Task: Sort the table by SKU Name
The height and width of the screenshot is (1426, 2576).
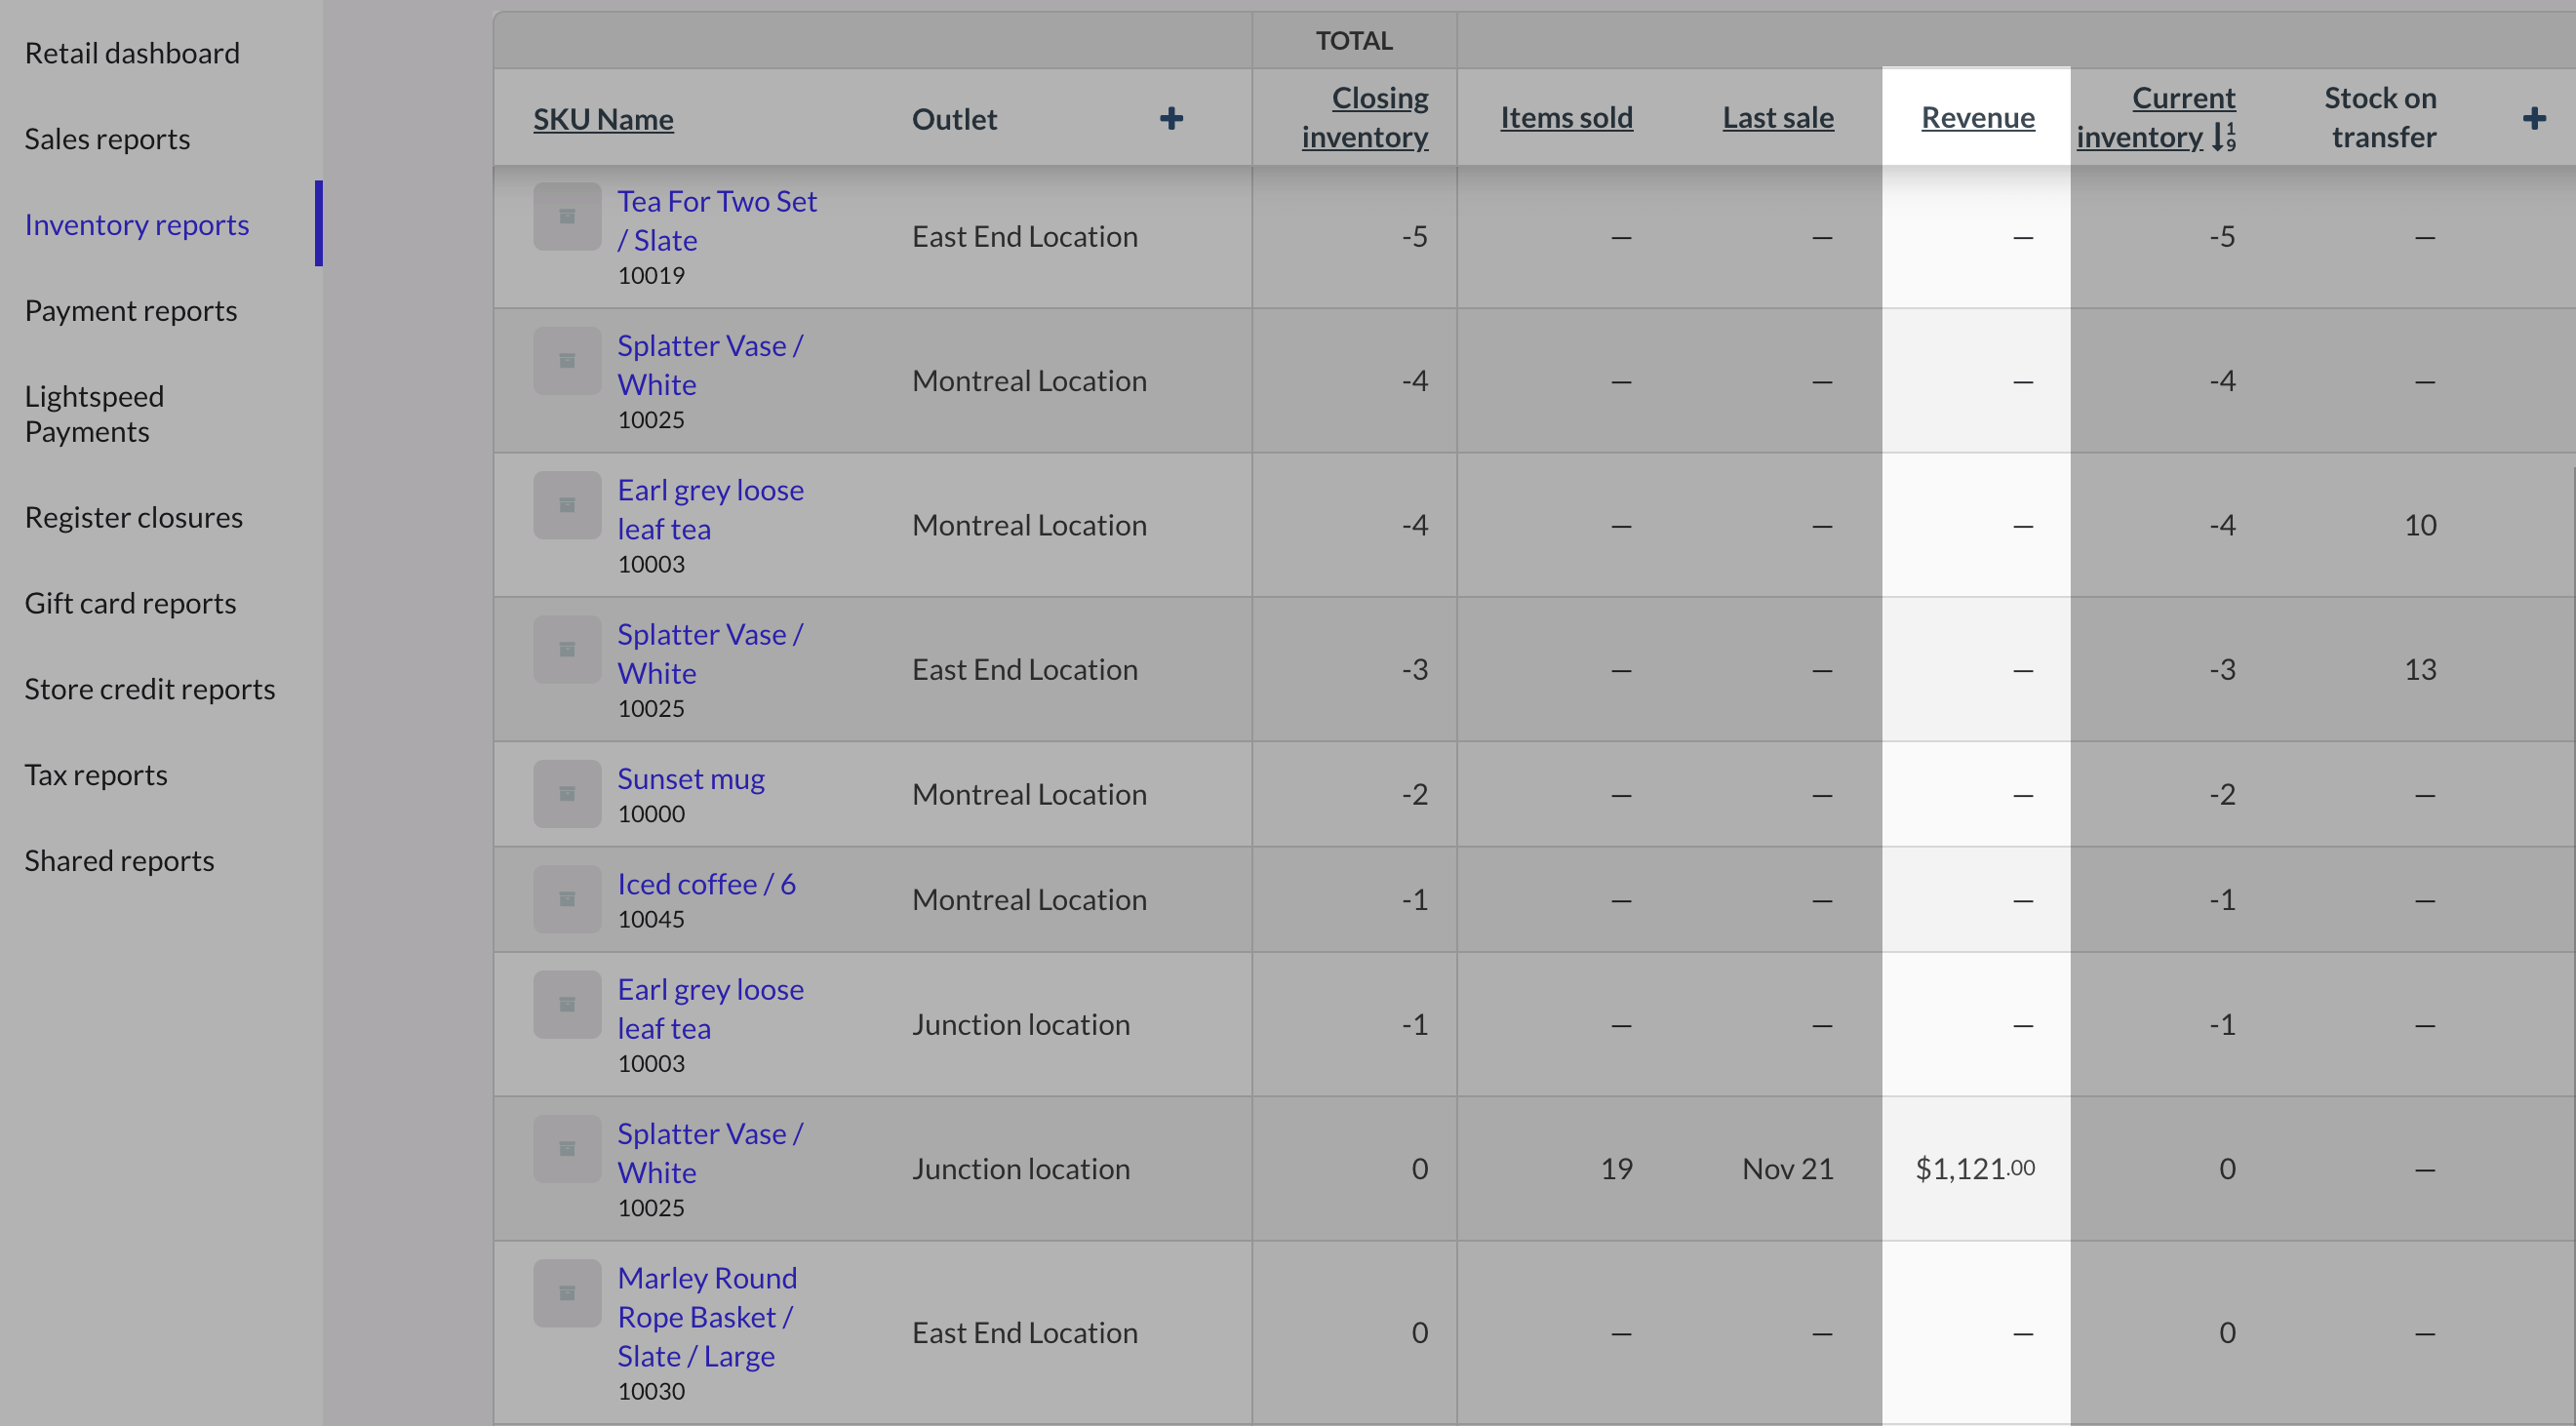Action: click(x=603, y=119)
